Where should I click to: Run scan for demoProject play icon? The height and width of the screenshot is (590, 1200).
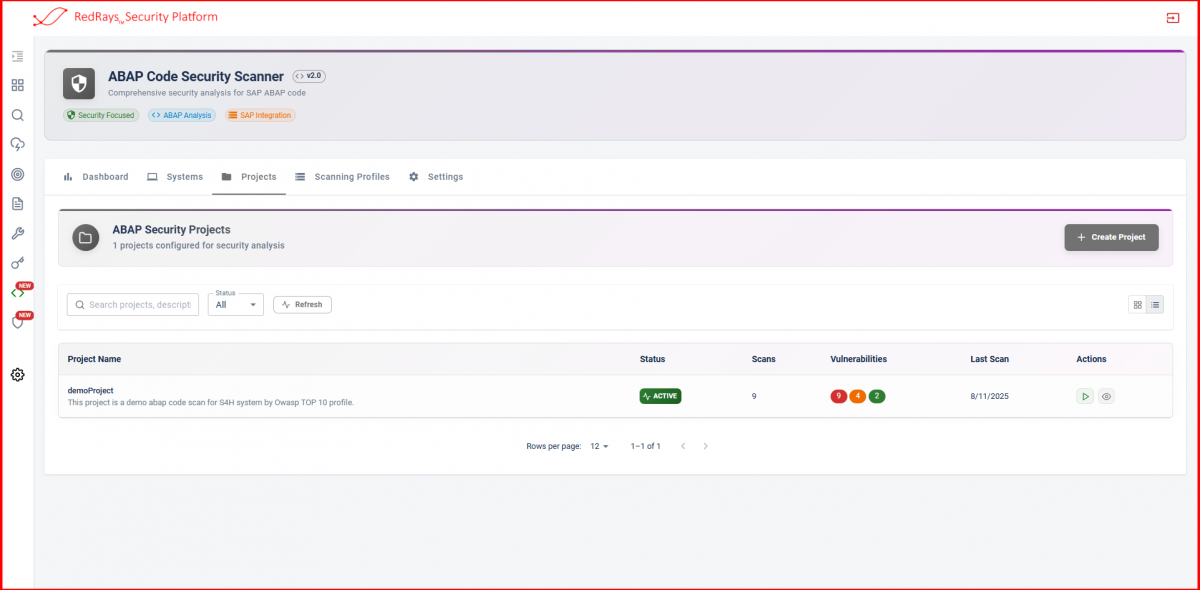click(1085, 396)
